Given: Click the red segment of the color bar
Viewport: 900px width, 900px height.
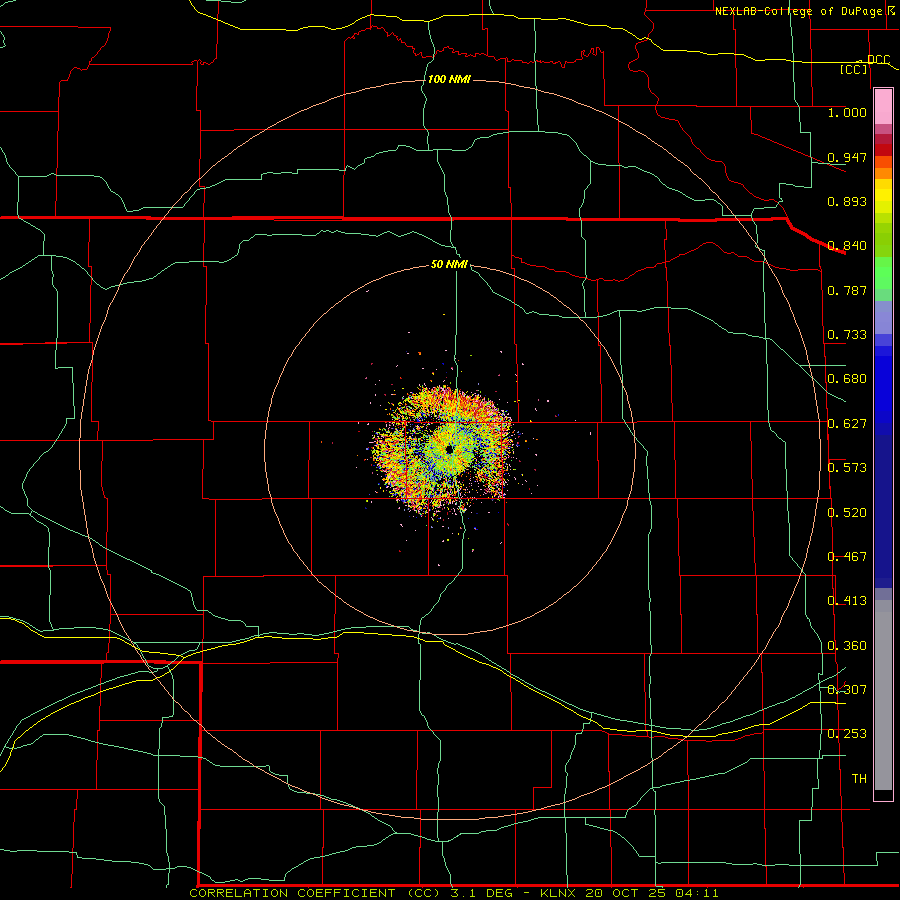Looking at the screenshot, I should click(883, 150).
